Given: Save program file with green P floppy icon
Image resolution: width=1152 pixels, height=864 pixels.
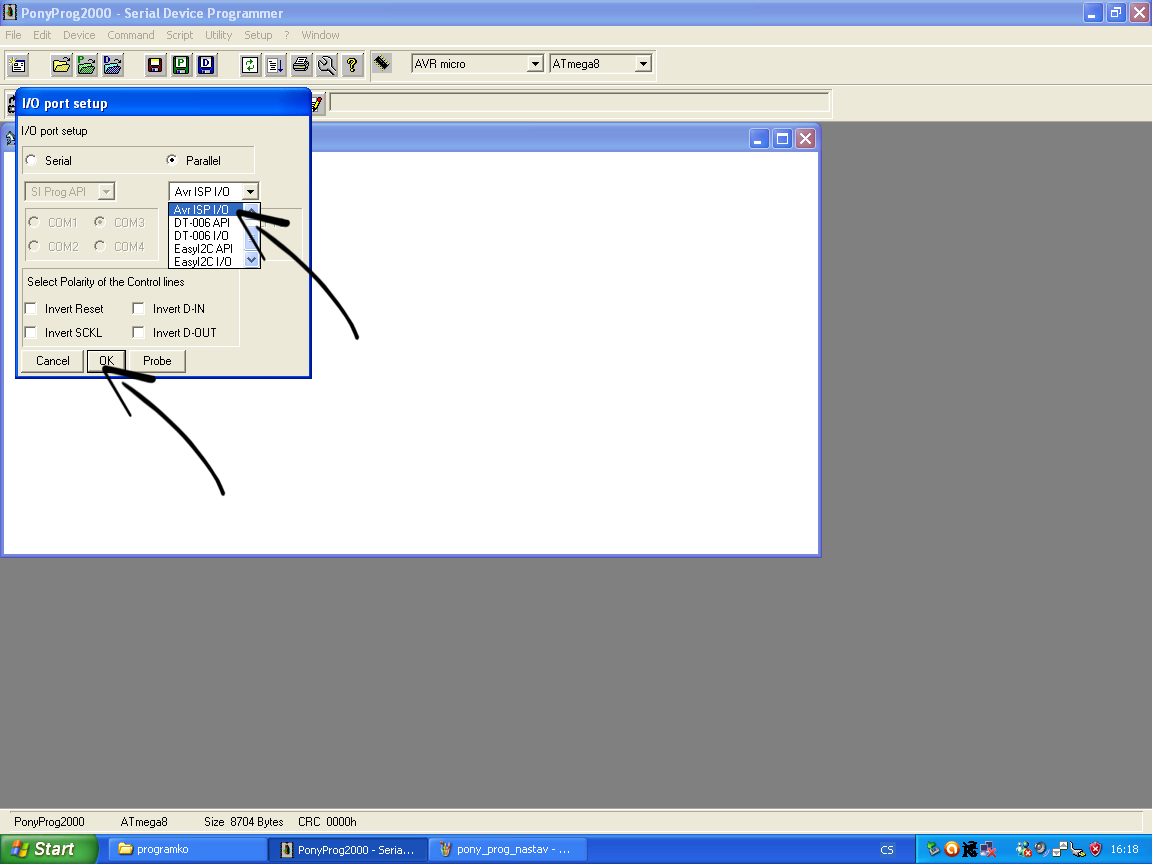Looking at the screenshot, I should pyautogui.click(x=181, y=65).
